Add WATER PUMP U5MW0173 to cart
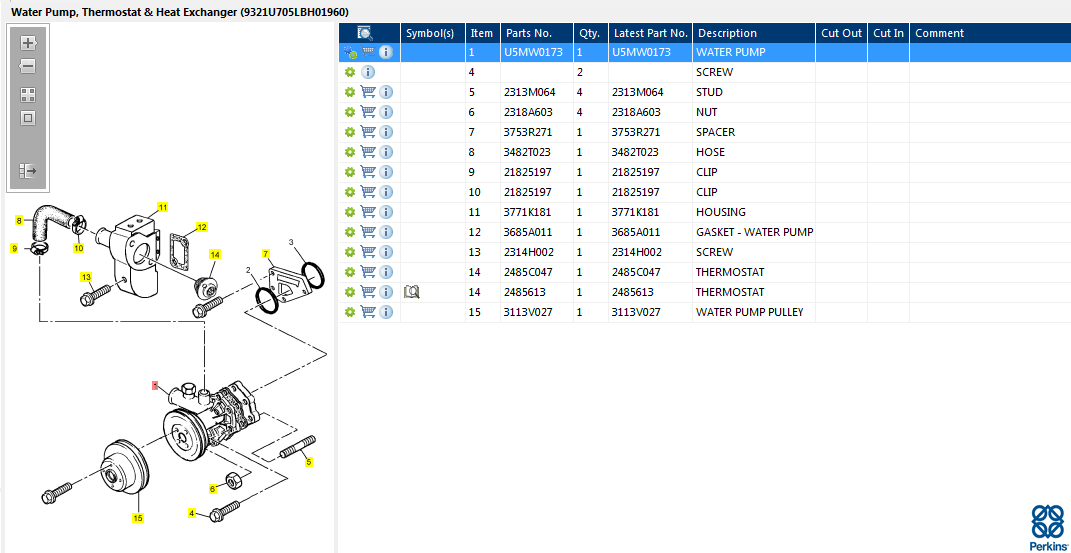The image size is (1071, 553). (368, 52)
